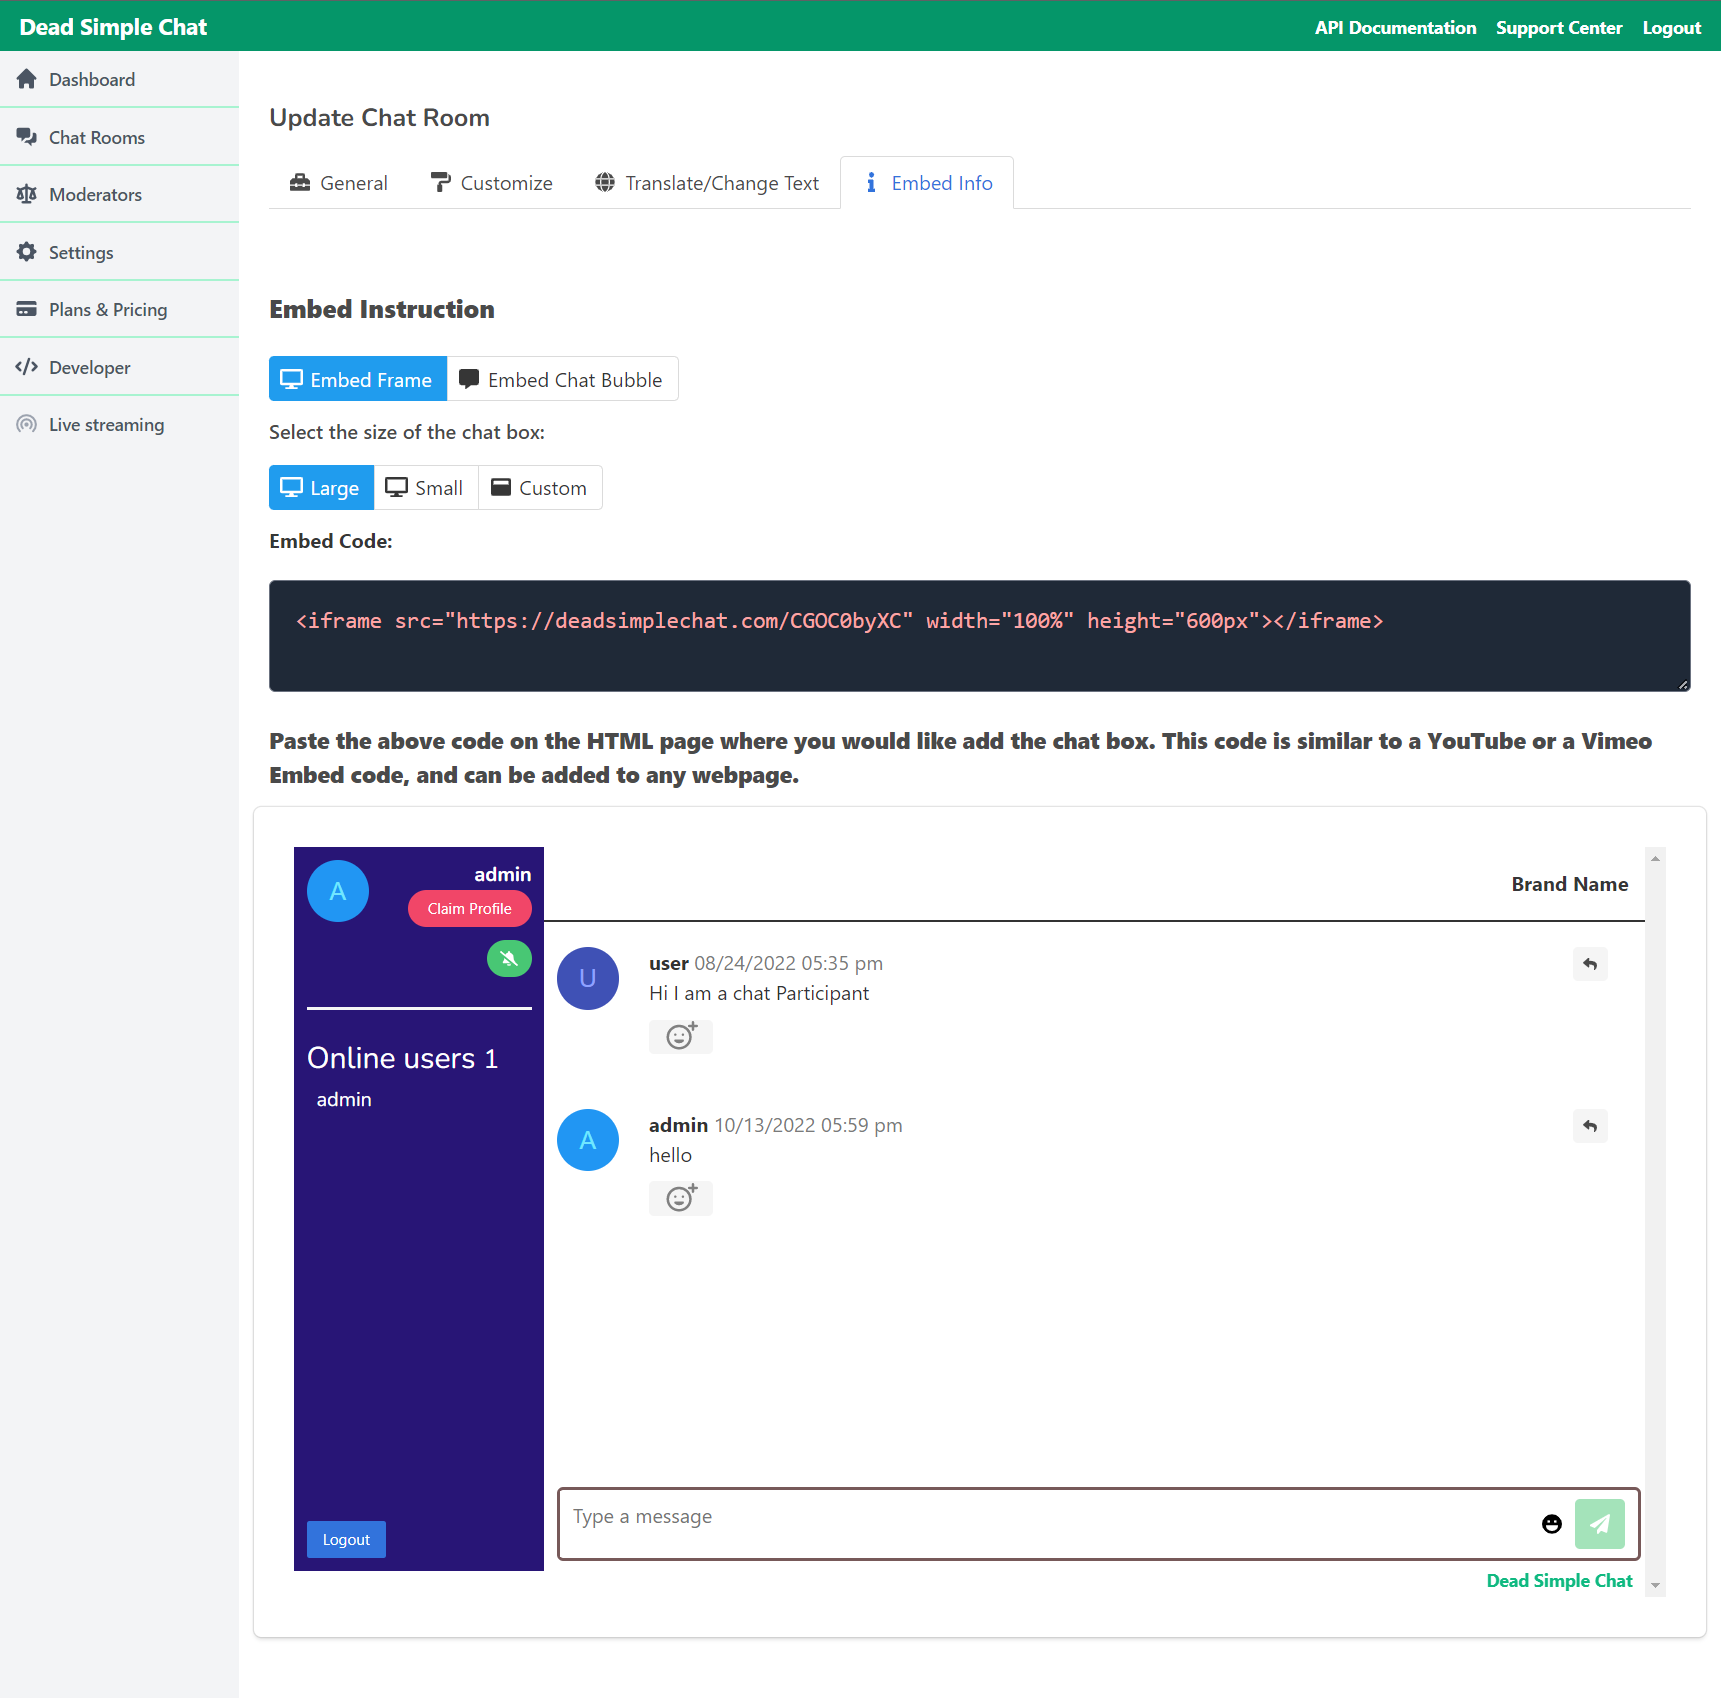Click inside the embed code text area
The image size is (1721, 1698).
pyautogui.click(x=979, y=636)
